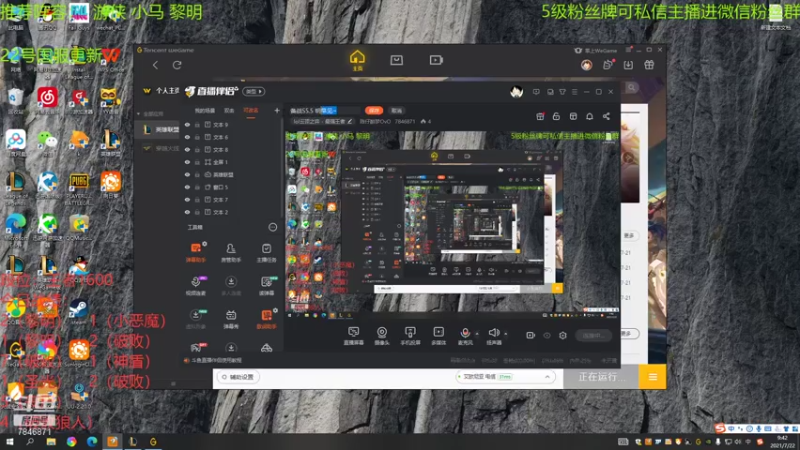Collapse the 全部应用 app list
The height and width of the screenshot is (450, 800).
[138, 114]
